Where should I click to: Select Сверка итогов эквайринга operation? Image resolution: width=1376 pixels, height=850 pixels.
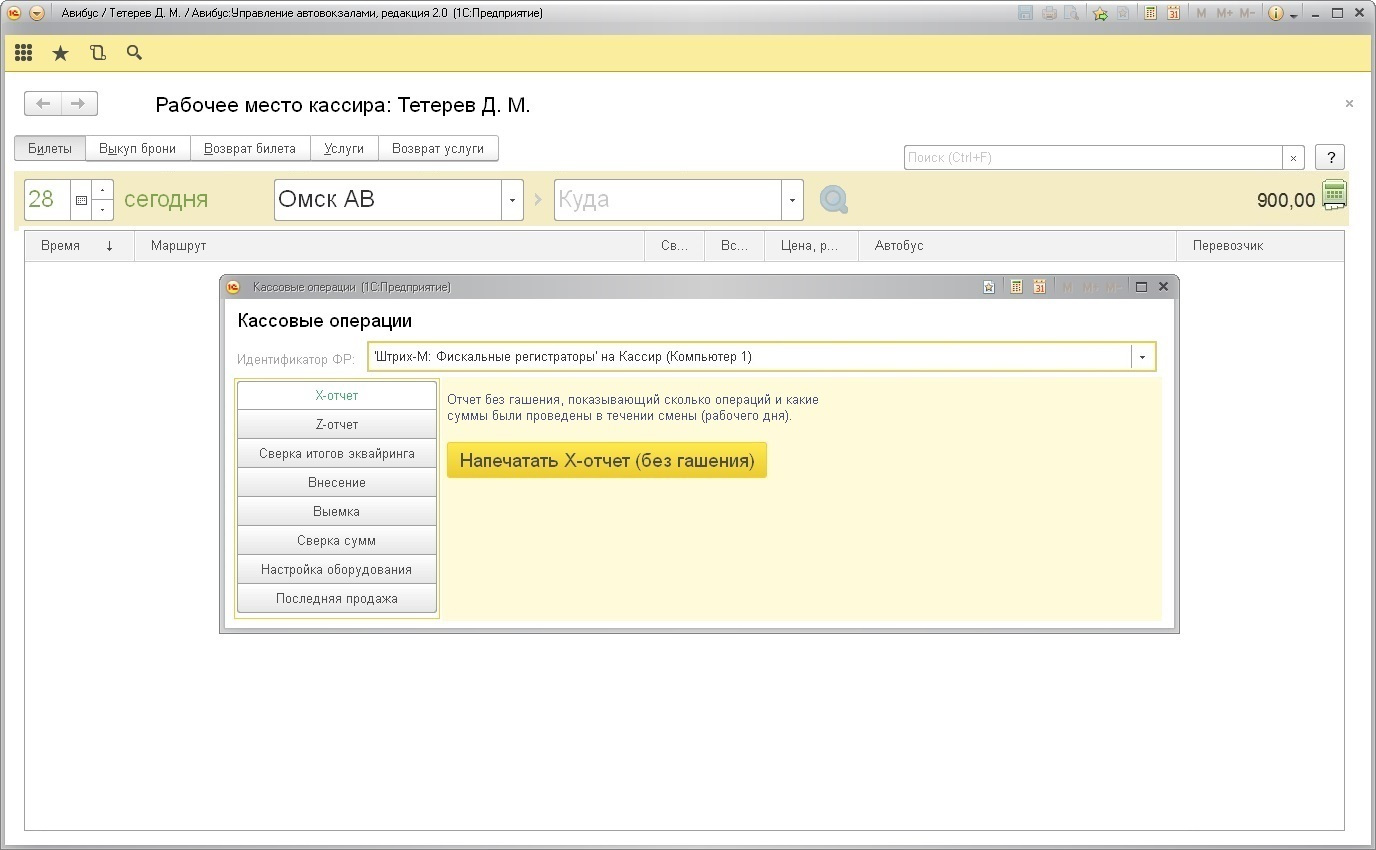pos(337,453)
